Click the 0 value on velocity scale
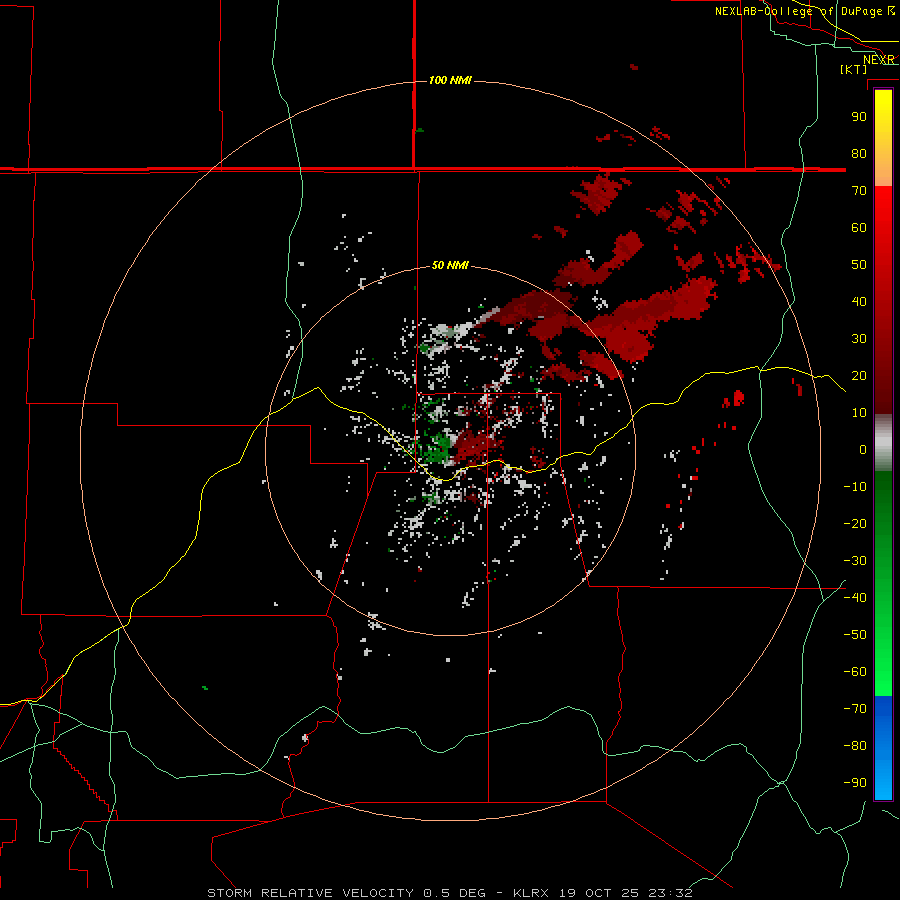The height and width of the screenshot is (900, 900). click(x=863, y=450)
